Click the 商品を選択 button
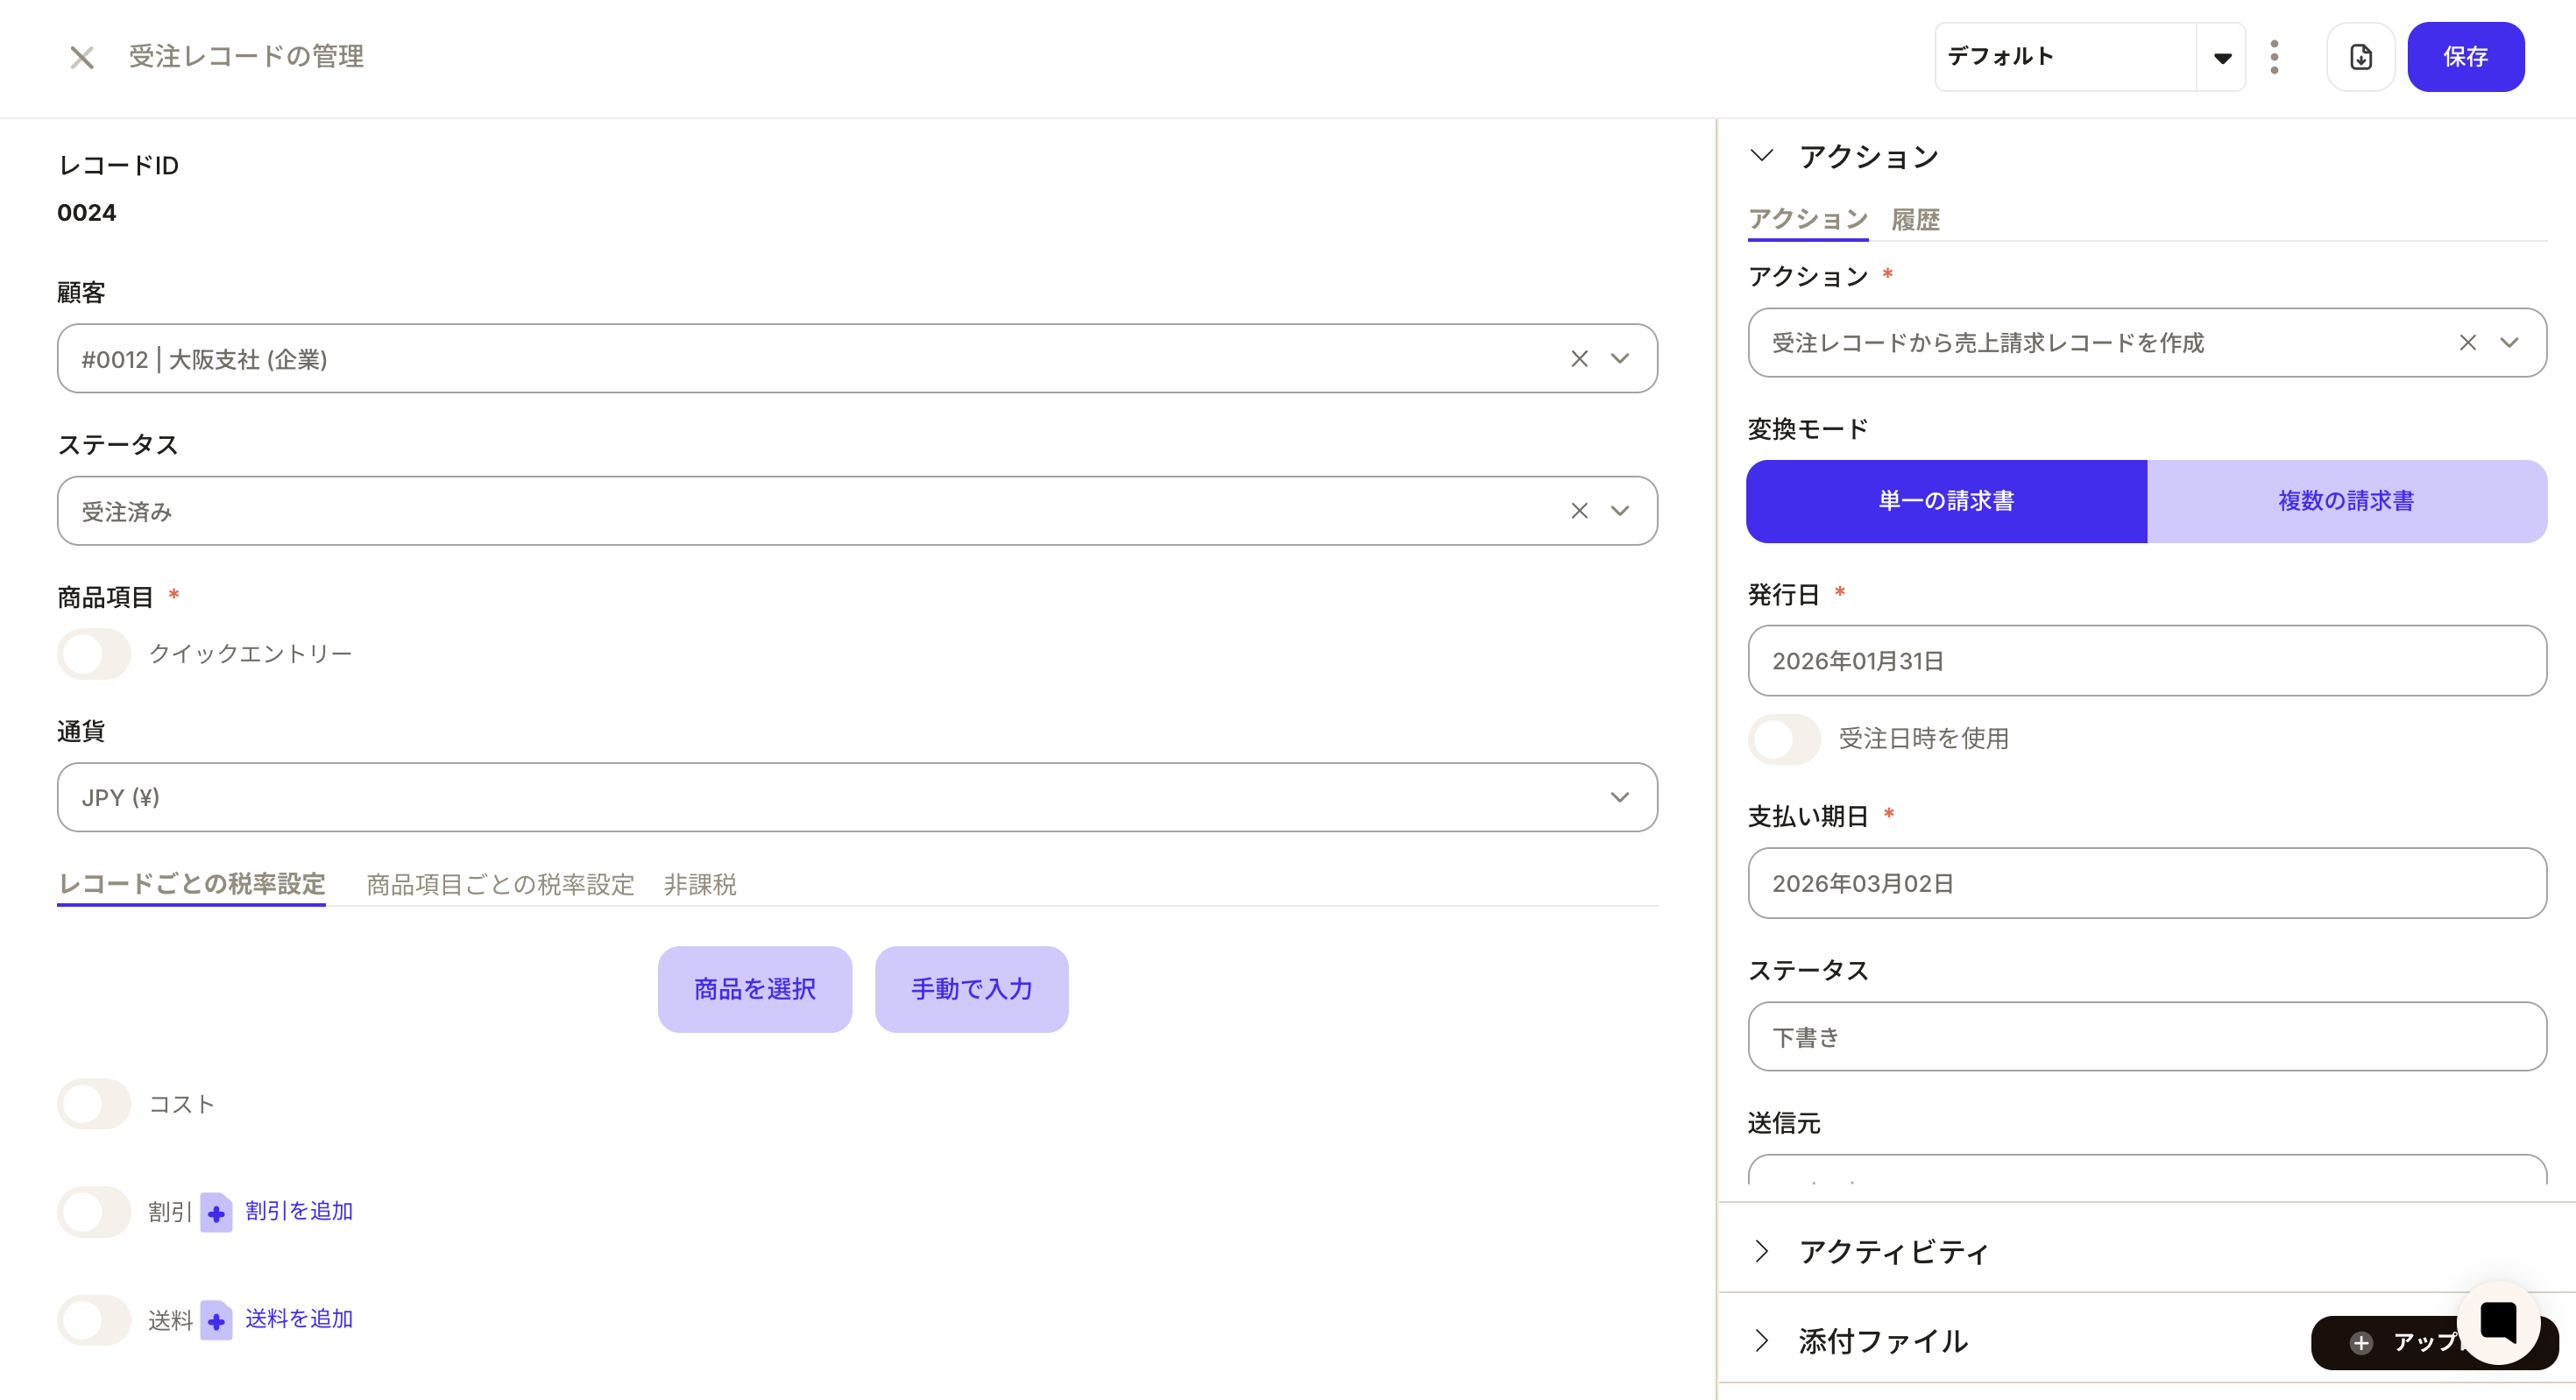2576x1400 pixels. (754, 989)
